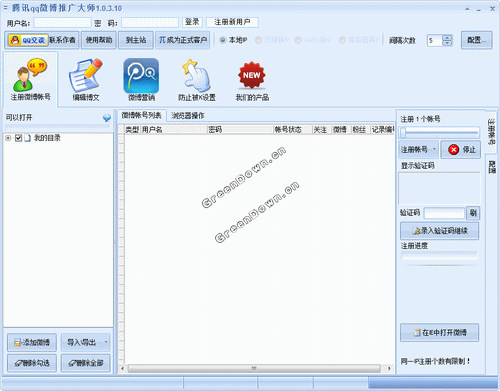Screen dimensions: 500x391
Task: Open the 微博营销 blue icon
Action: [141, 79]
